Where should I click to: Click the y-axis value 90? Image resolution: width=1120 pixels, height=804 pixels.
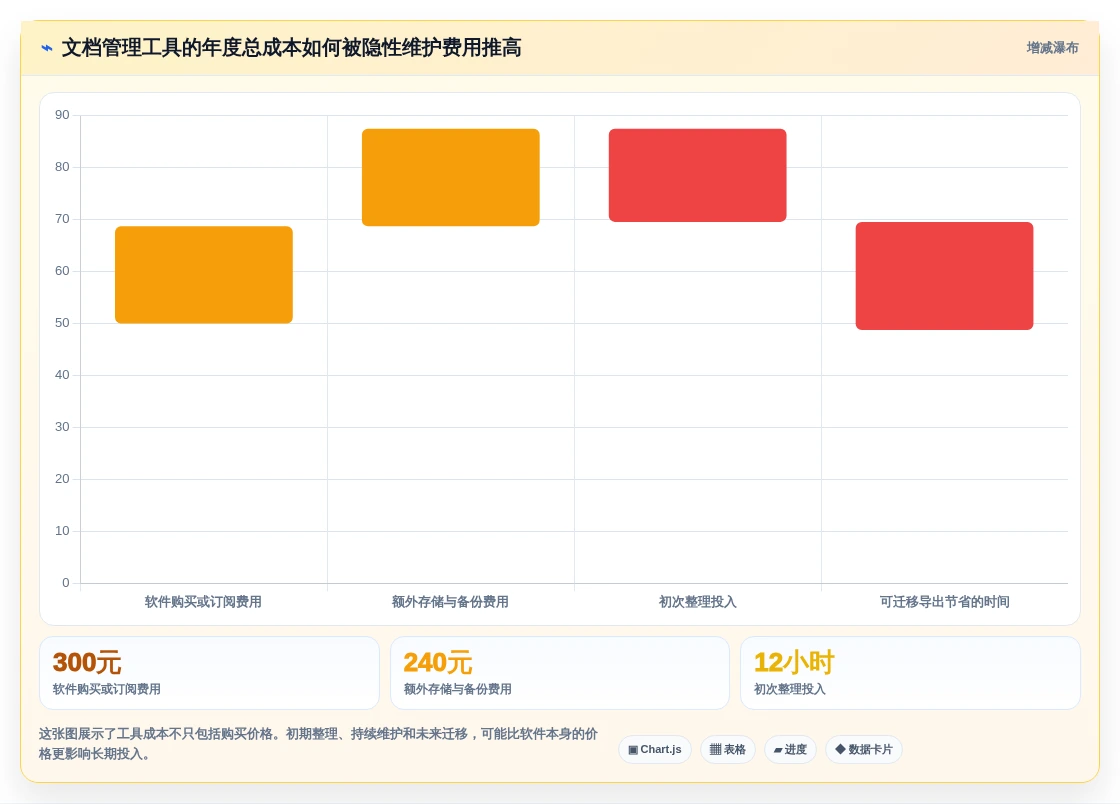pyautogui.click(x=62, y=115)
